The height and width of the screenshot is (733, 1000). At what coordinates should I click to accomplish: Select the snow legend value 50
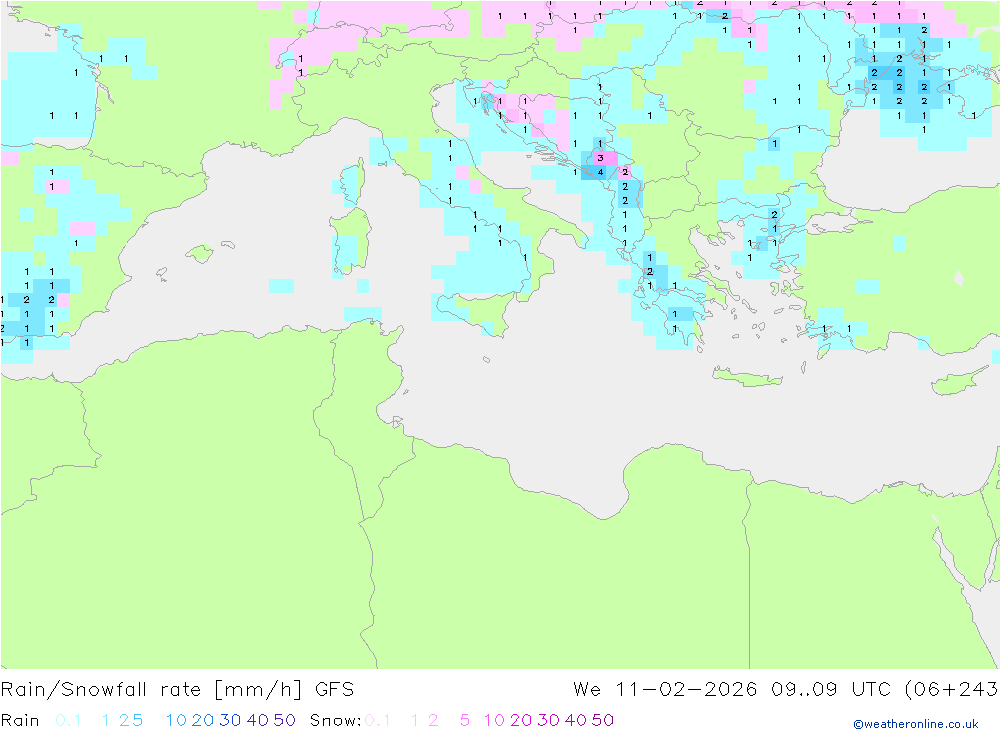pos(603,720)
